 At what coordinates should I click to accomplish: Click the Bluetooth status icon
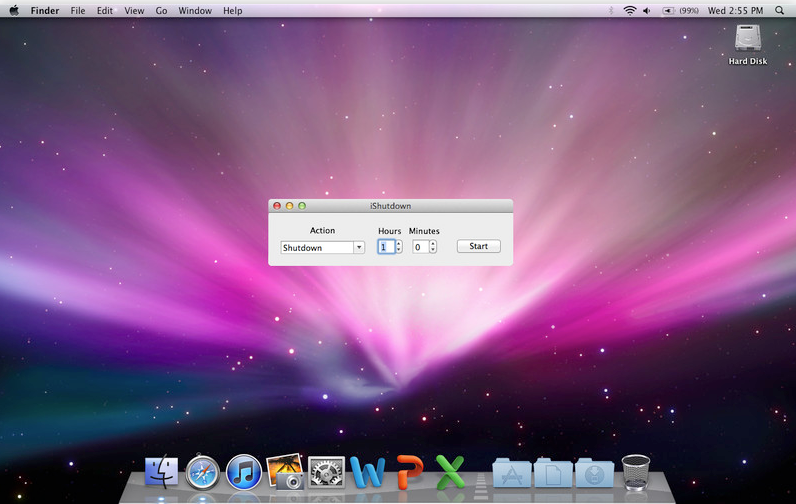[611, 10]
